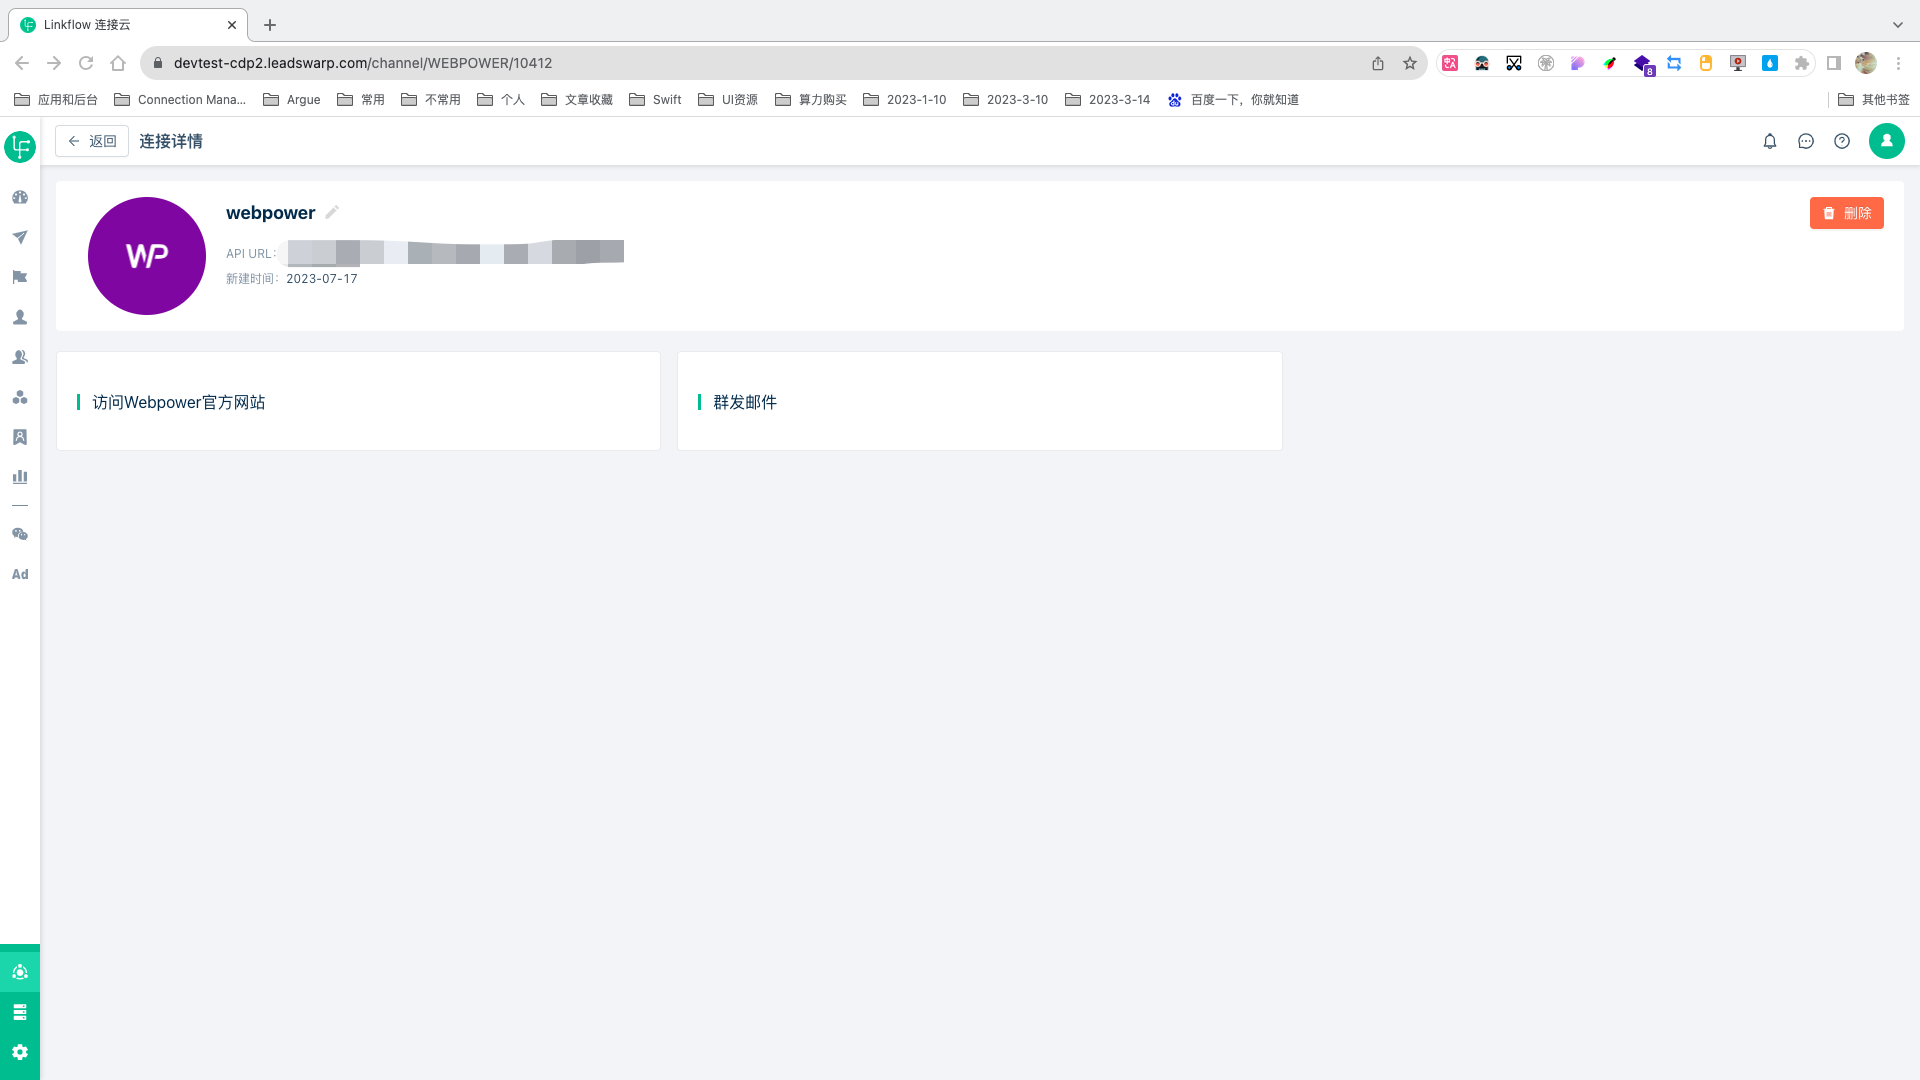
Task: Open the 个人 bookmark folder
Action: pyautogui.click(x=501, y=100)
